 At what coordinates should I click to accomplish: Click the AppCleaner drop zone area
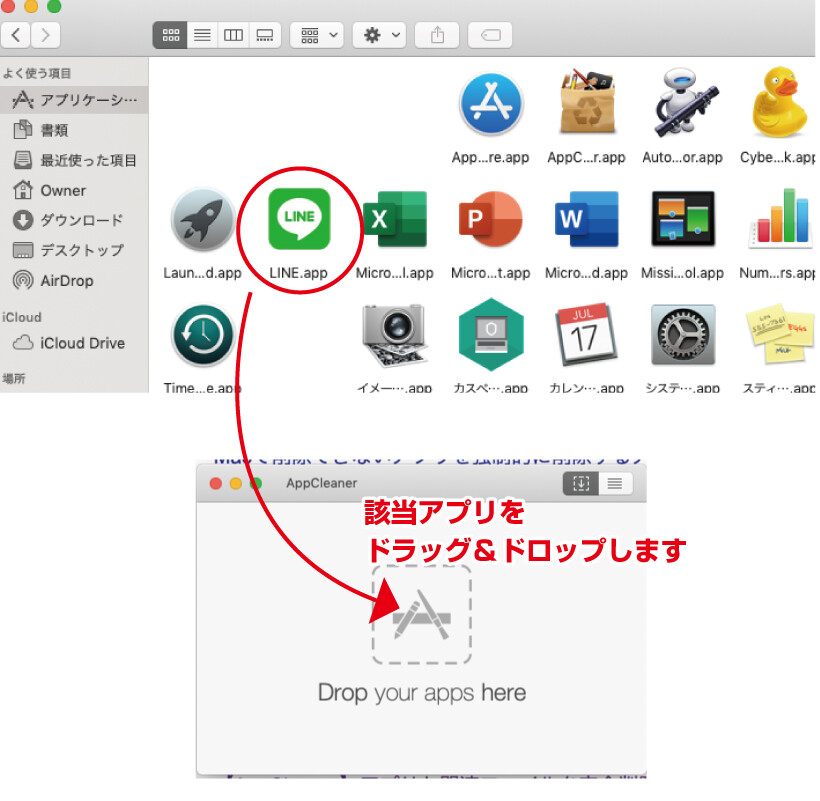[421, 614]
